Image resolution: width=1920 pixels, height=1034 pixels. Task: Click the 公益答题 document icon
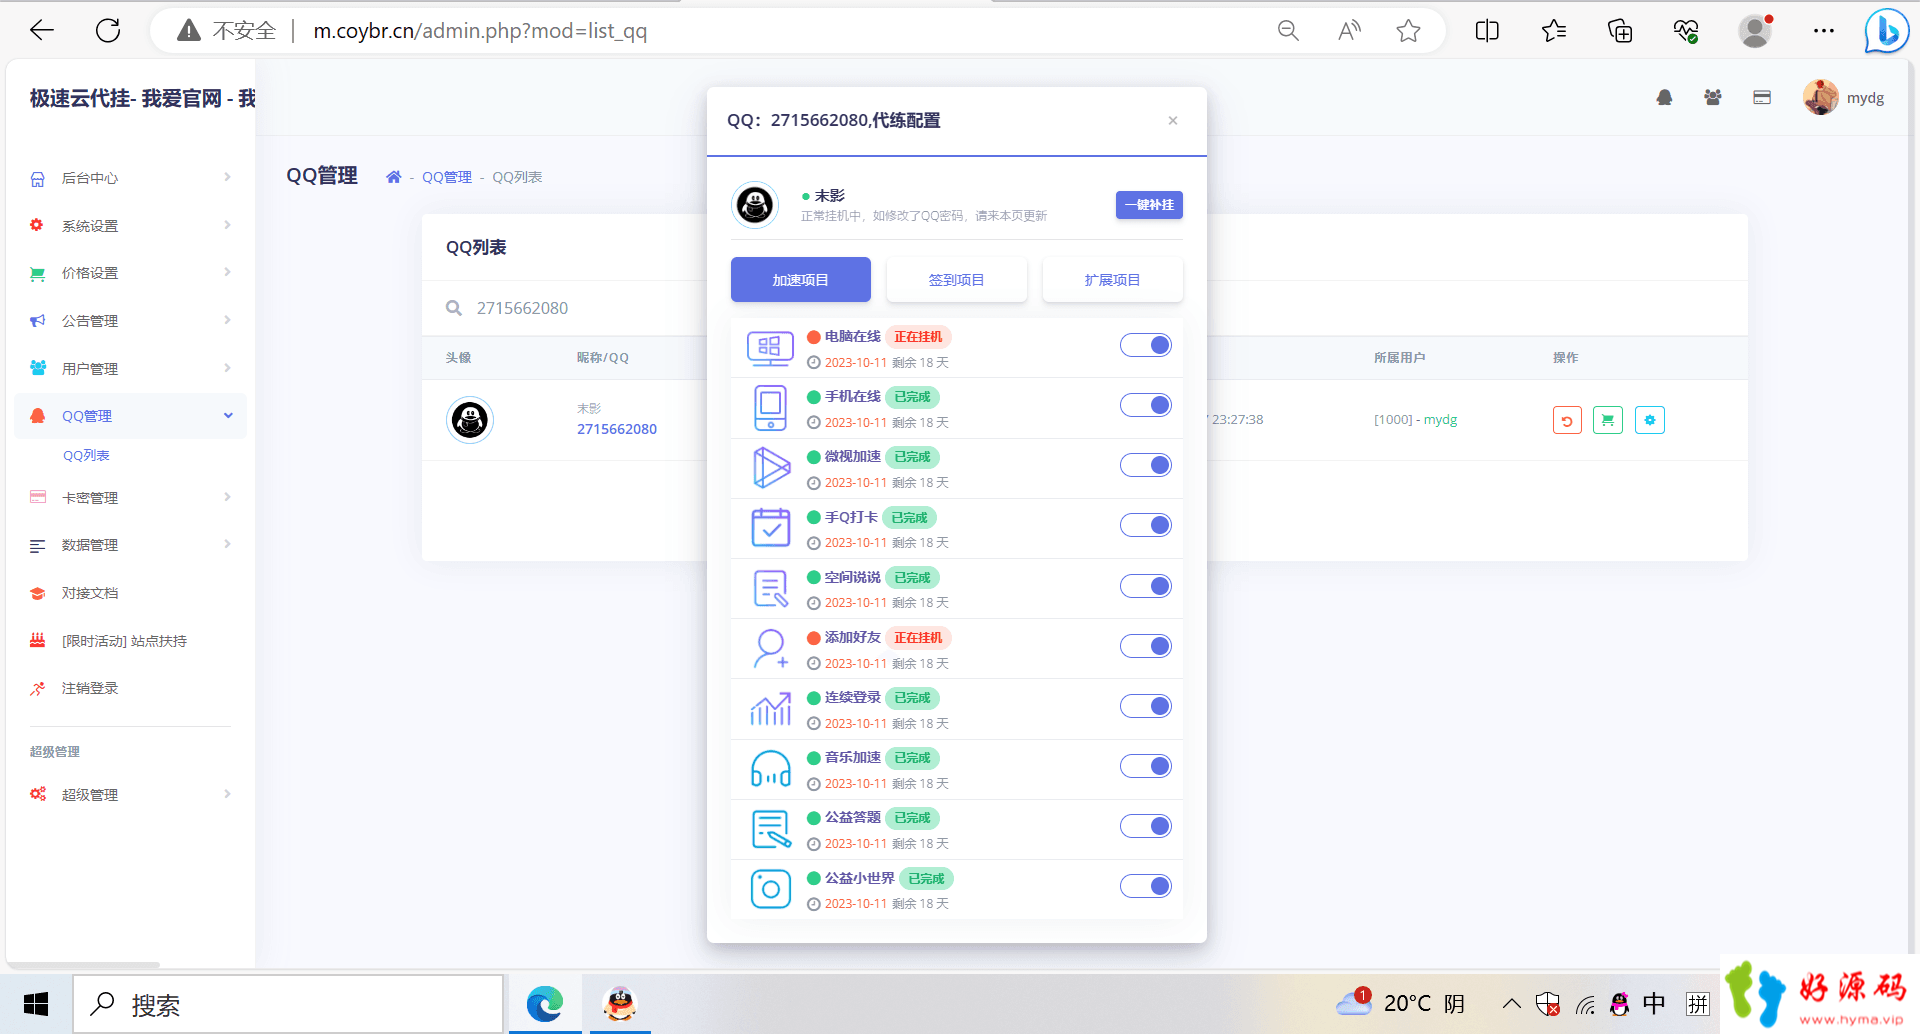771,829
